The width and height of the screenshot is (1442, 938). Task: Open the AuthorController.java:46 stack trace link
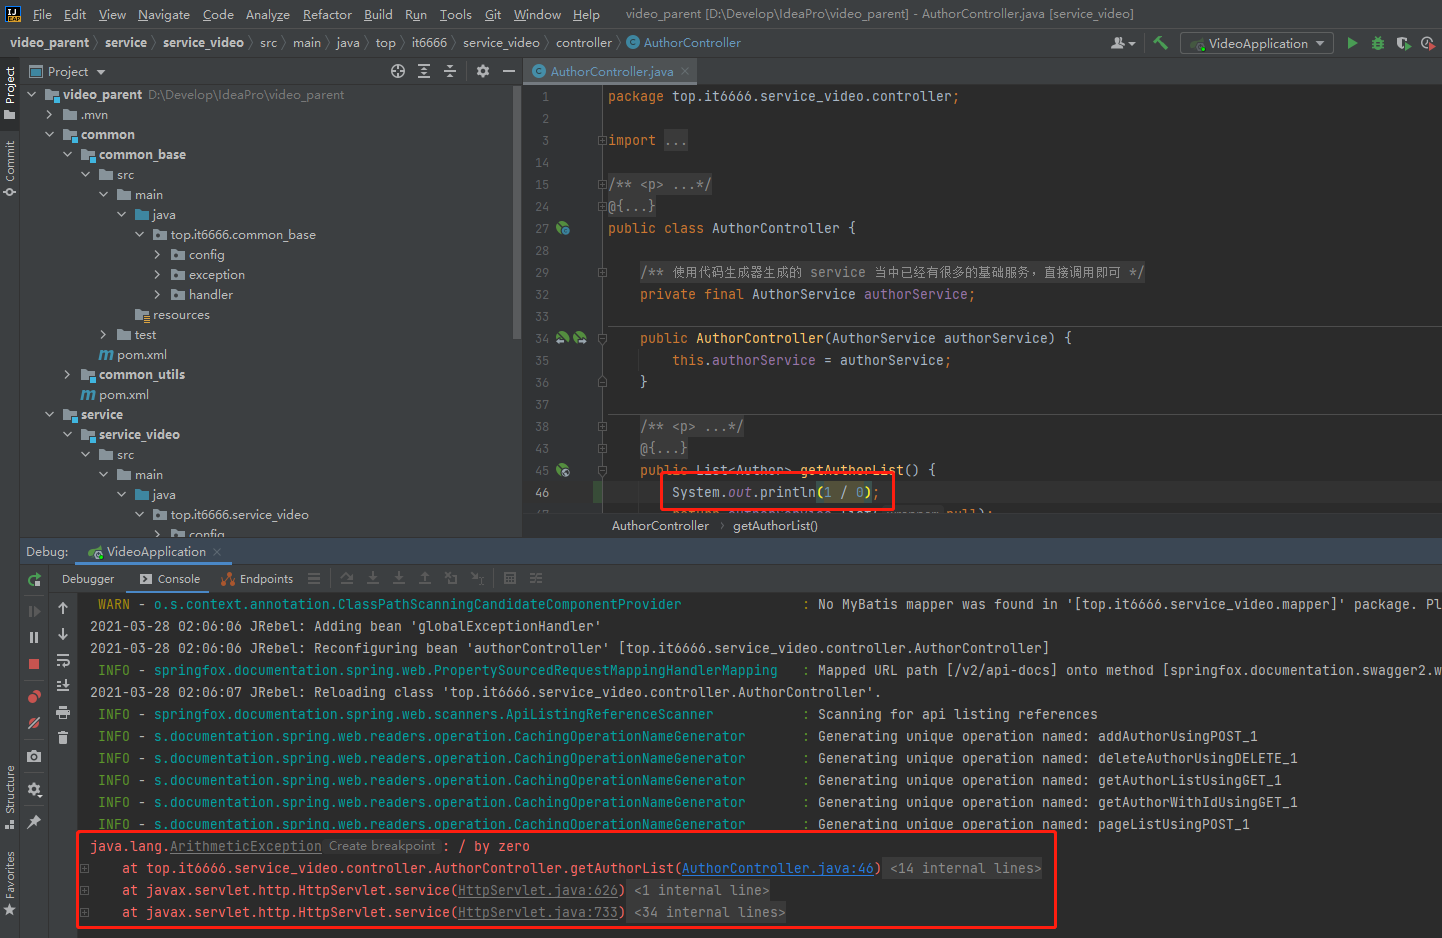[x=778, y=868]
